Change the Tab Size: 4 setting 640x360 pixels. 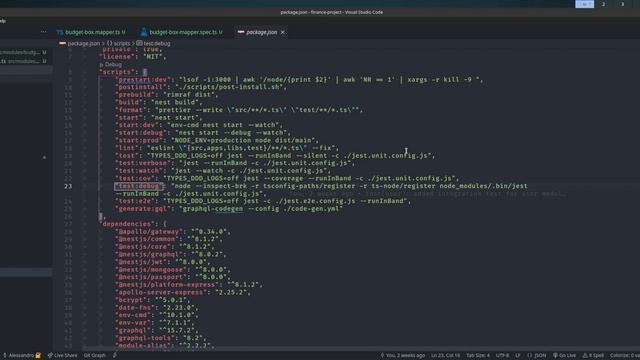(478, 356)
